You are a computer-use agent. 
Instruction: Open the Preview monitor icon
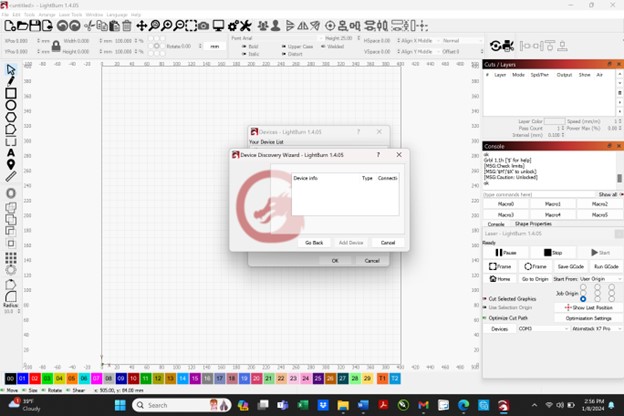coord(218,26)
